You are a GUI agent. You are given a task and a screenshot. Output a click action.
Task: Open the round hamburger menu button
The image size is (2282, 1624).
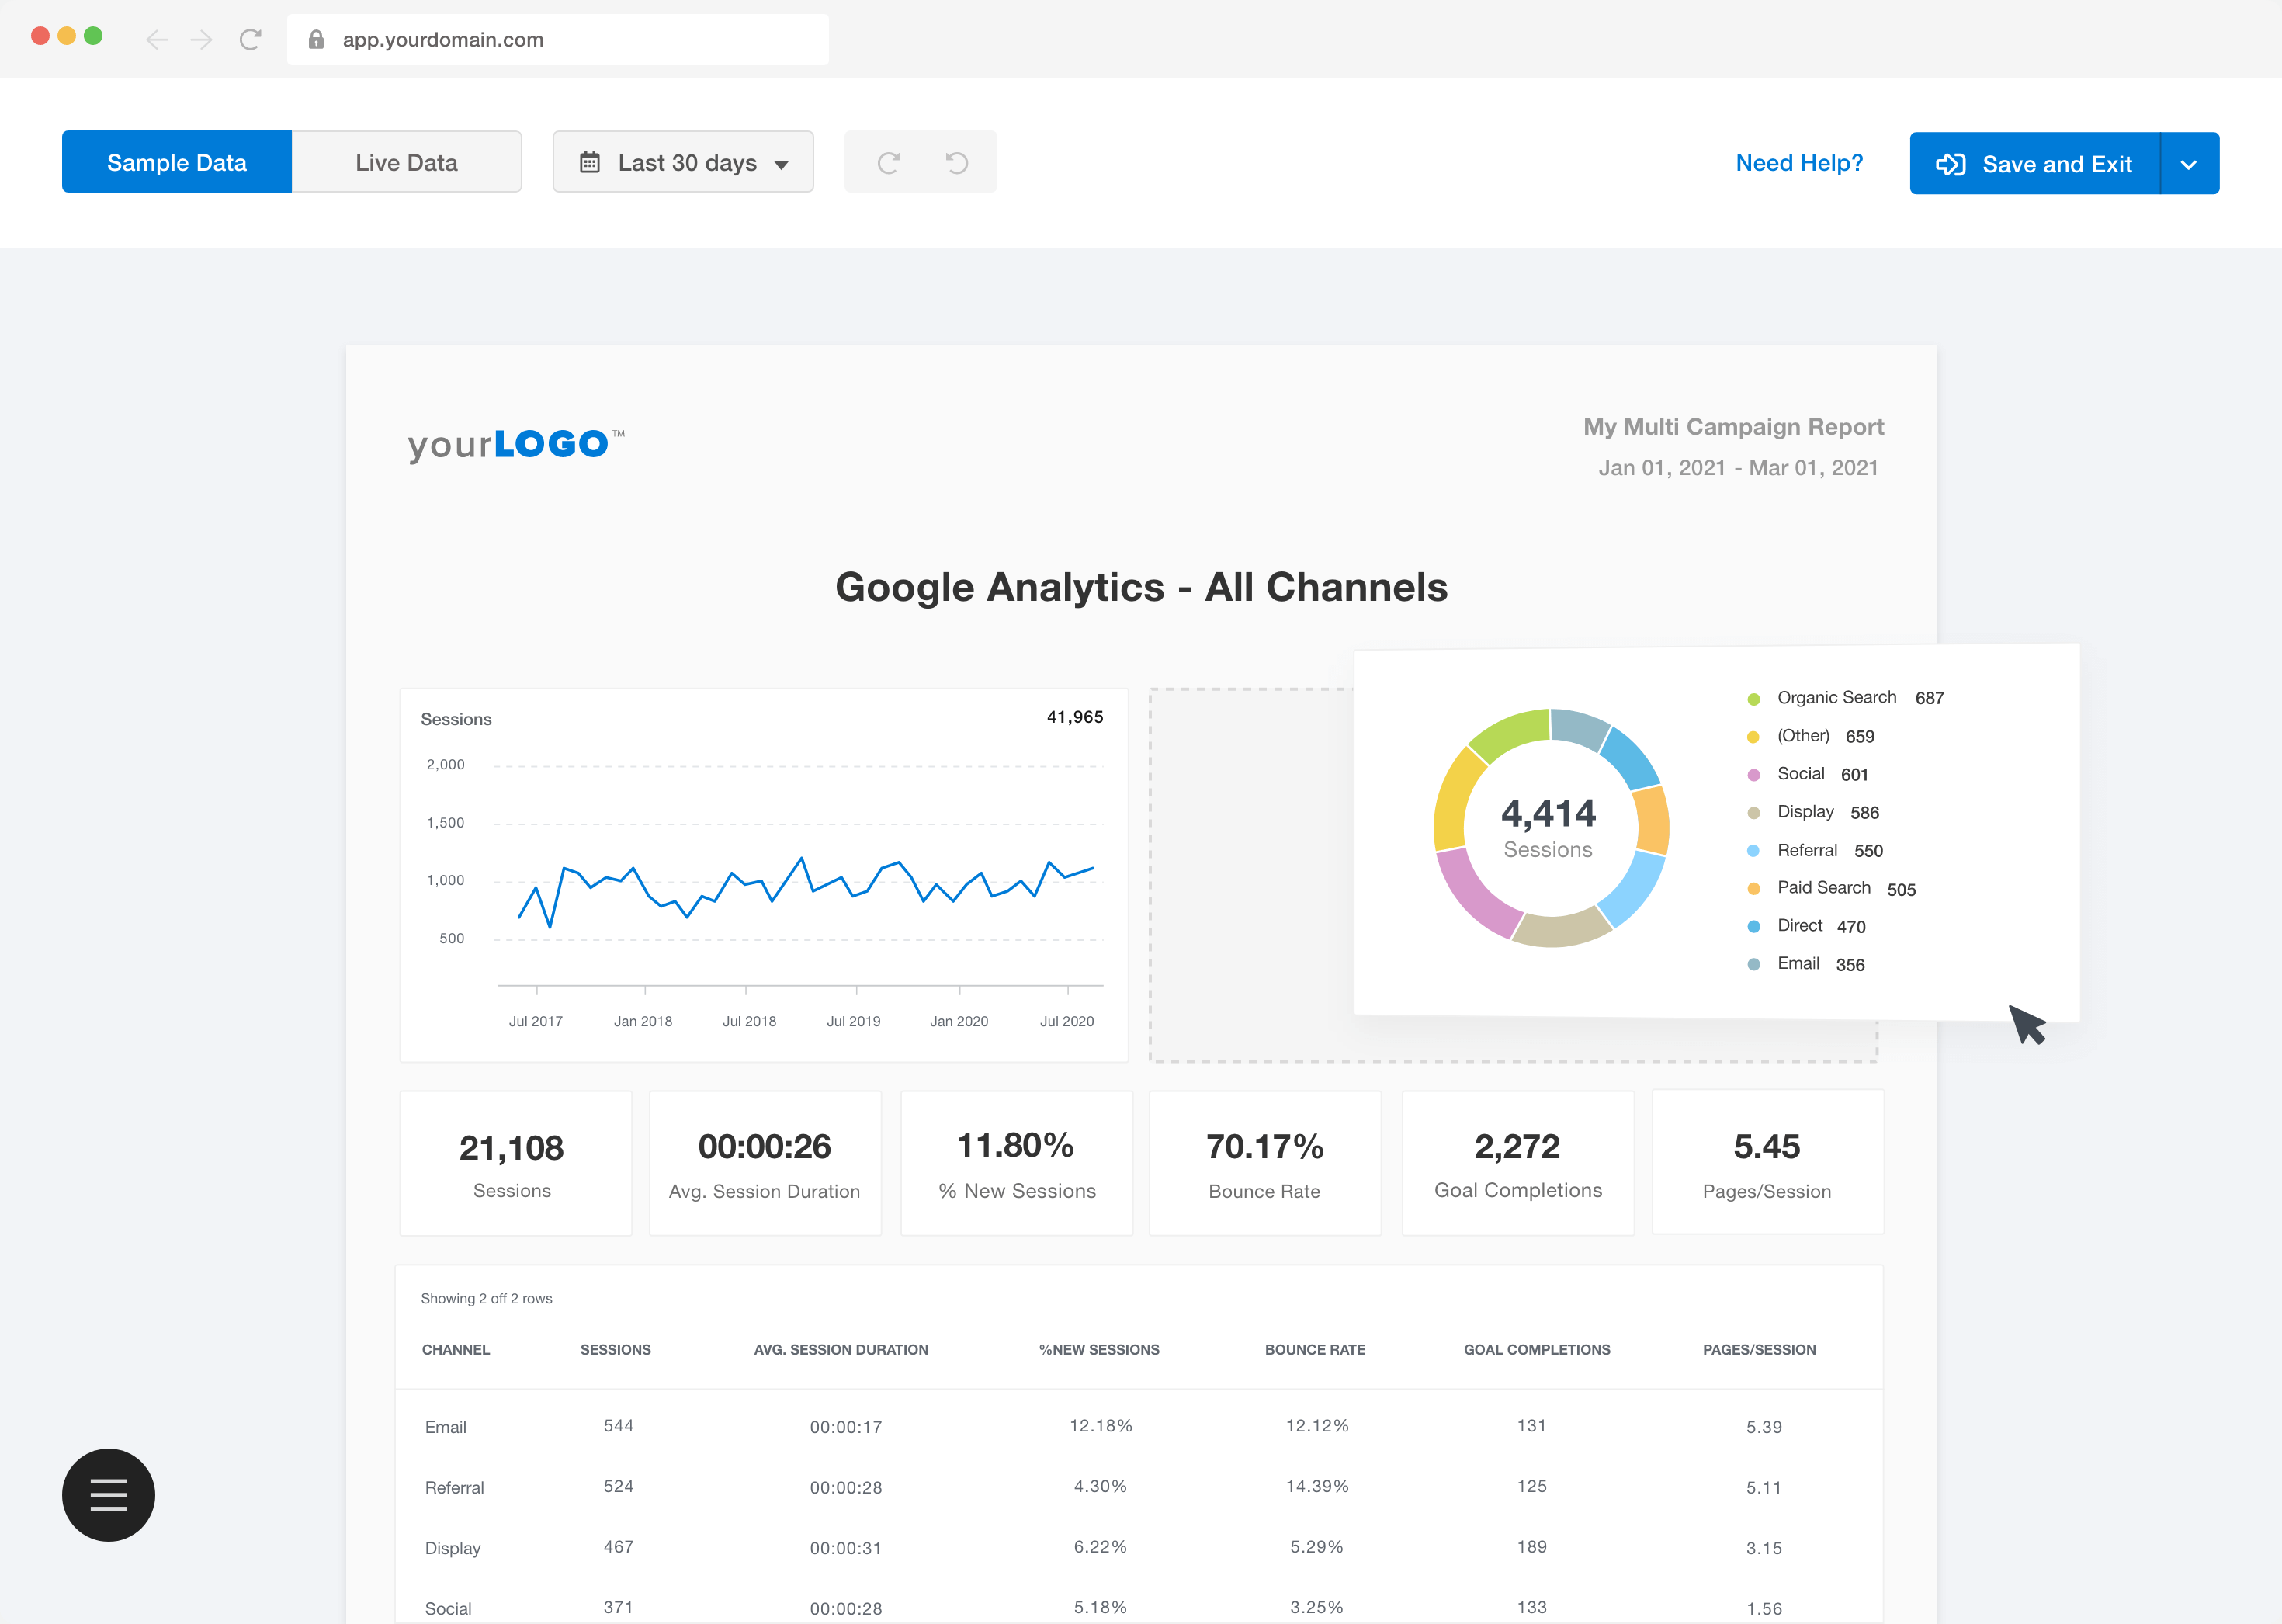point(108,1495)
